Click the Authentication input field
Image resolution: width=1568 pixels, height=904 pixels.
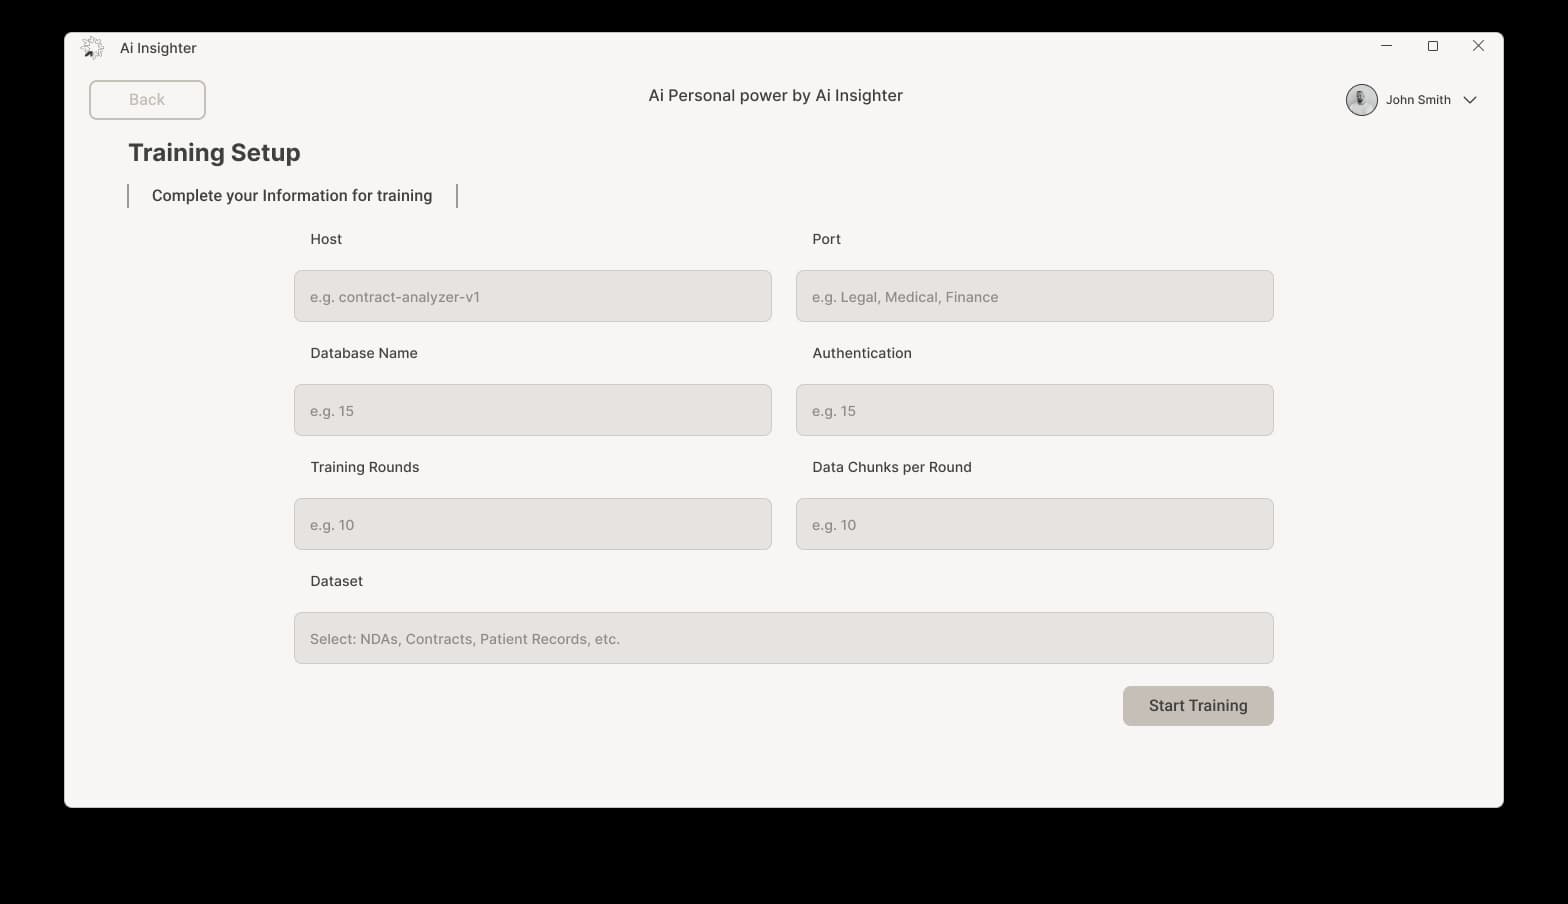click(1034, 410)
